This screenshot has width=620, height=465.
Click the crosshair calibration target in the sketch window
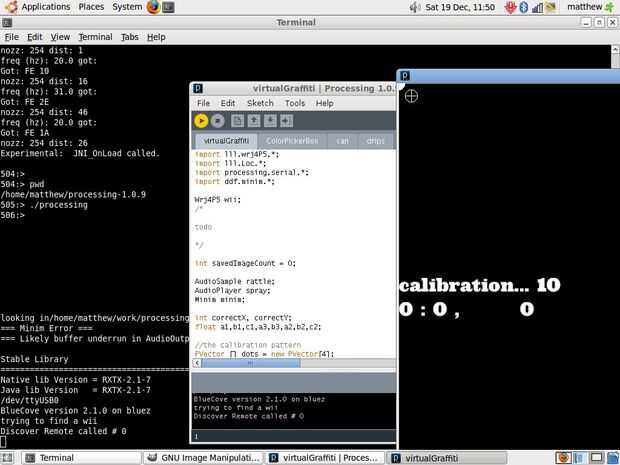[x=411, y=96]
